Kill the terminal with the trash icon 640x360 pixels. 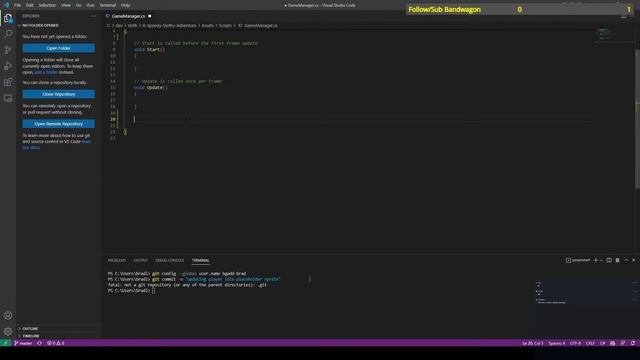pos(618,260)
